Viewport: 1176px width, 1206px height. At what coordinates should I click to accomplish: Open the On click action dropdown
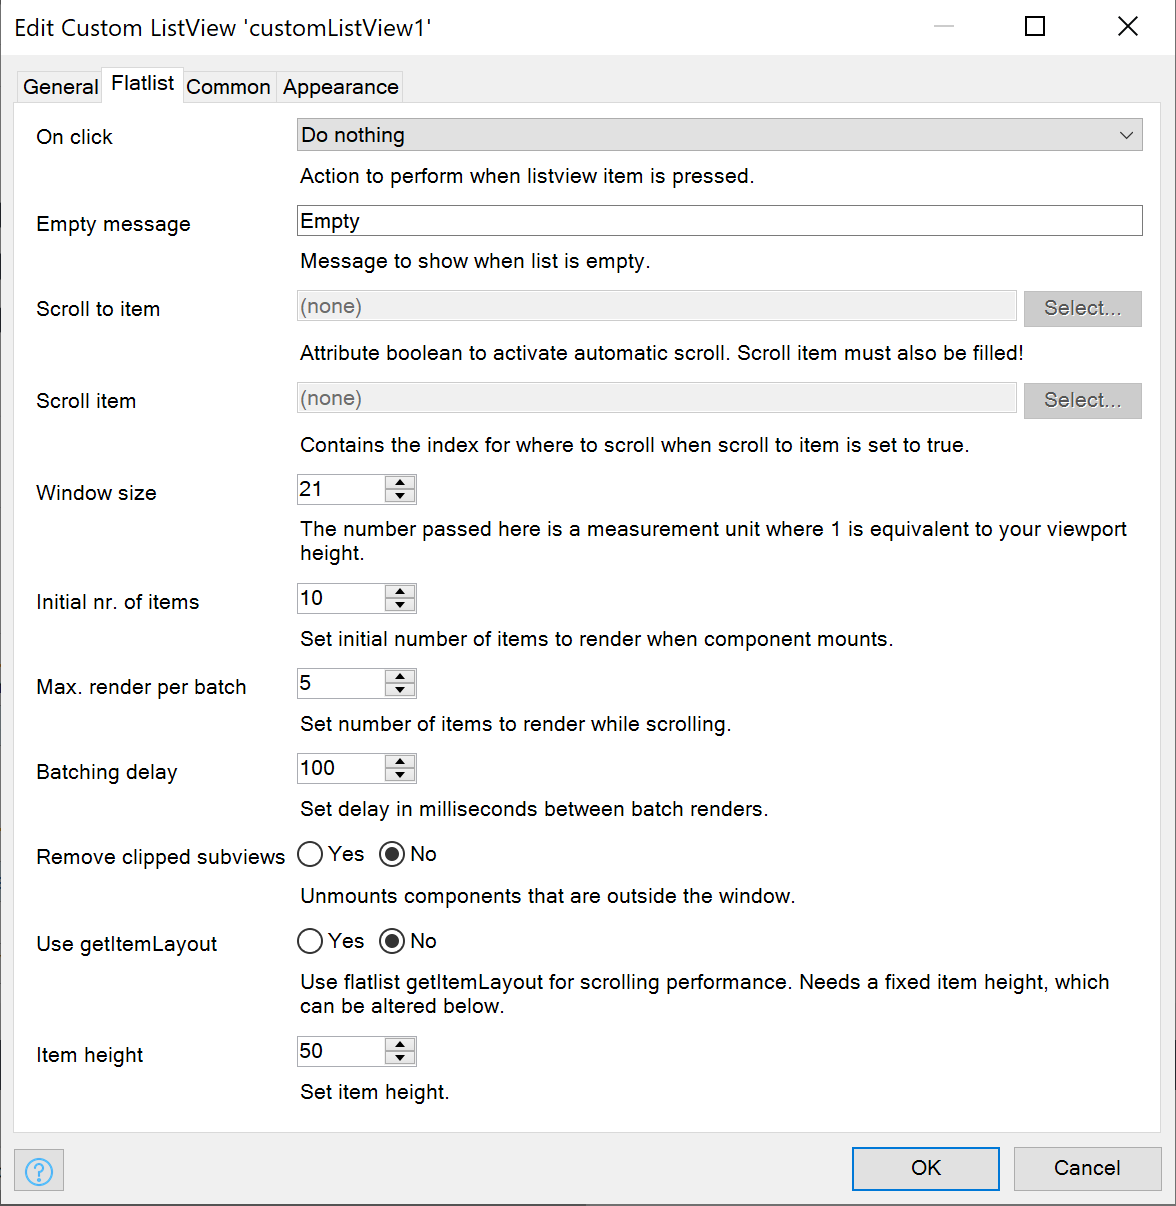pos(719,135)
